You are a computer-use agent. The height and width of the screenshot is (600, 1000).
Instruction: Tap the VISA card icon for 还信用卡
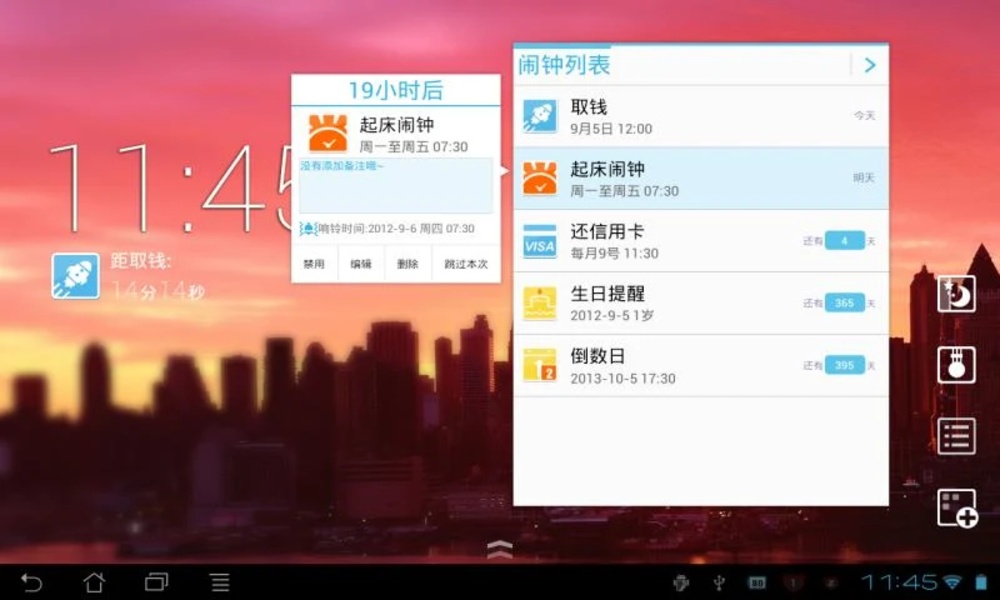540,240
